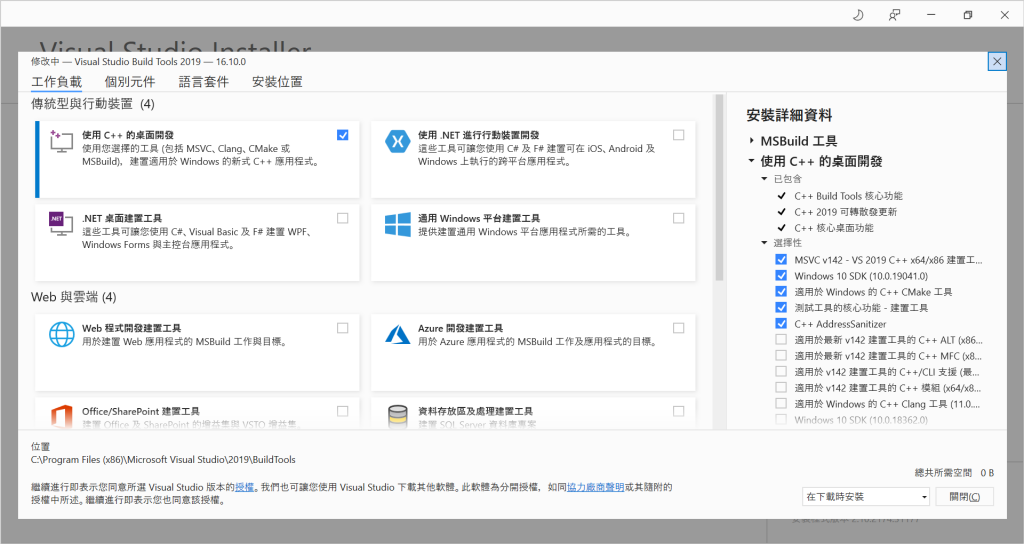Click the Xamarin .NET mobile development icon

[x=397, y=141]
